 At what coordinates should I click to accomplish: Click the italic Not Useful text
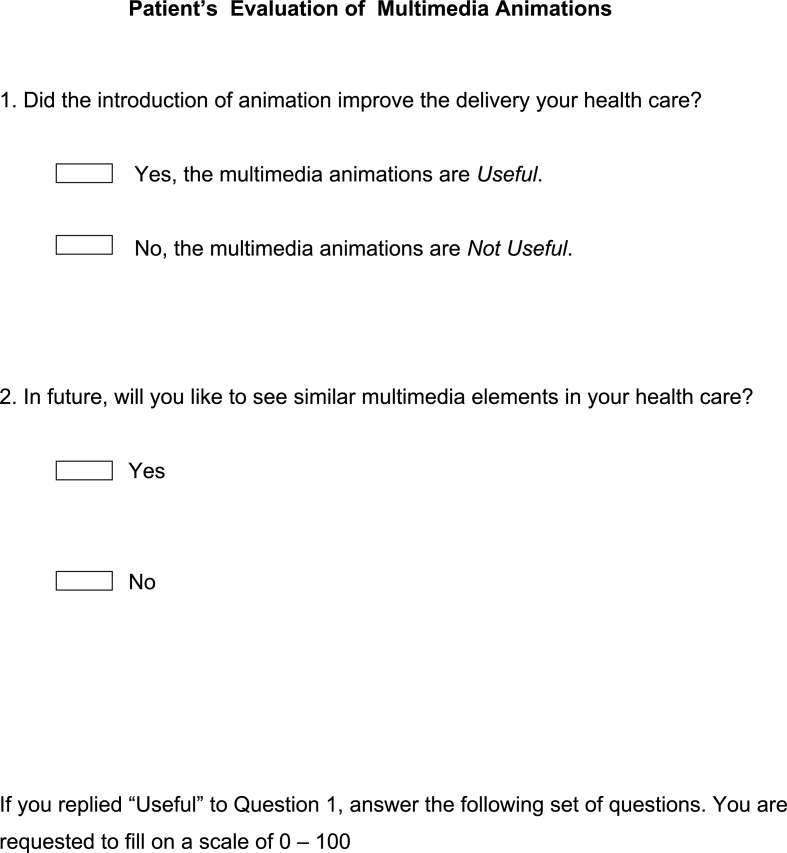pyautogui.click(x=519, y=248)
